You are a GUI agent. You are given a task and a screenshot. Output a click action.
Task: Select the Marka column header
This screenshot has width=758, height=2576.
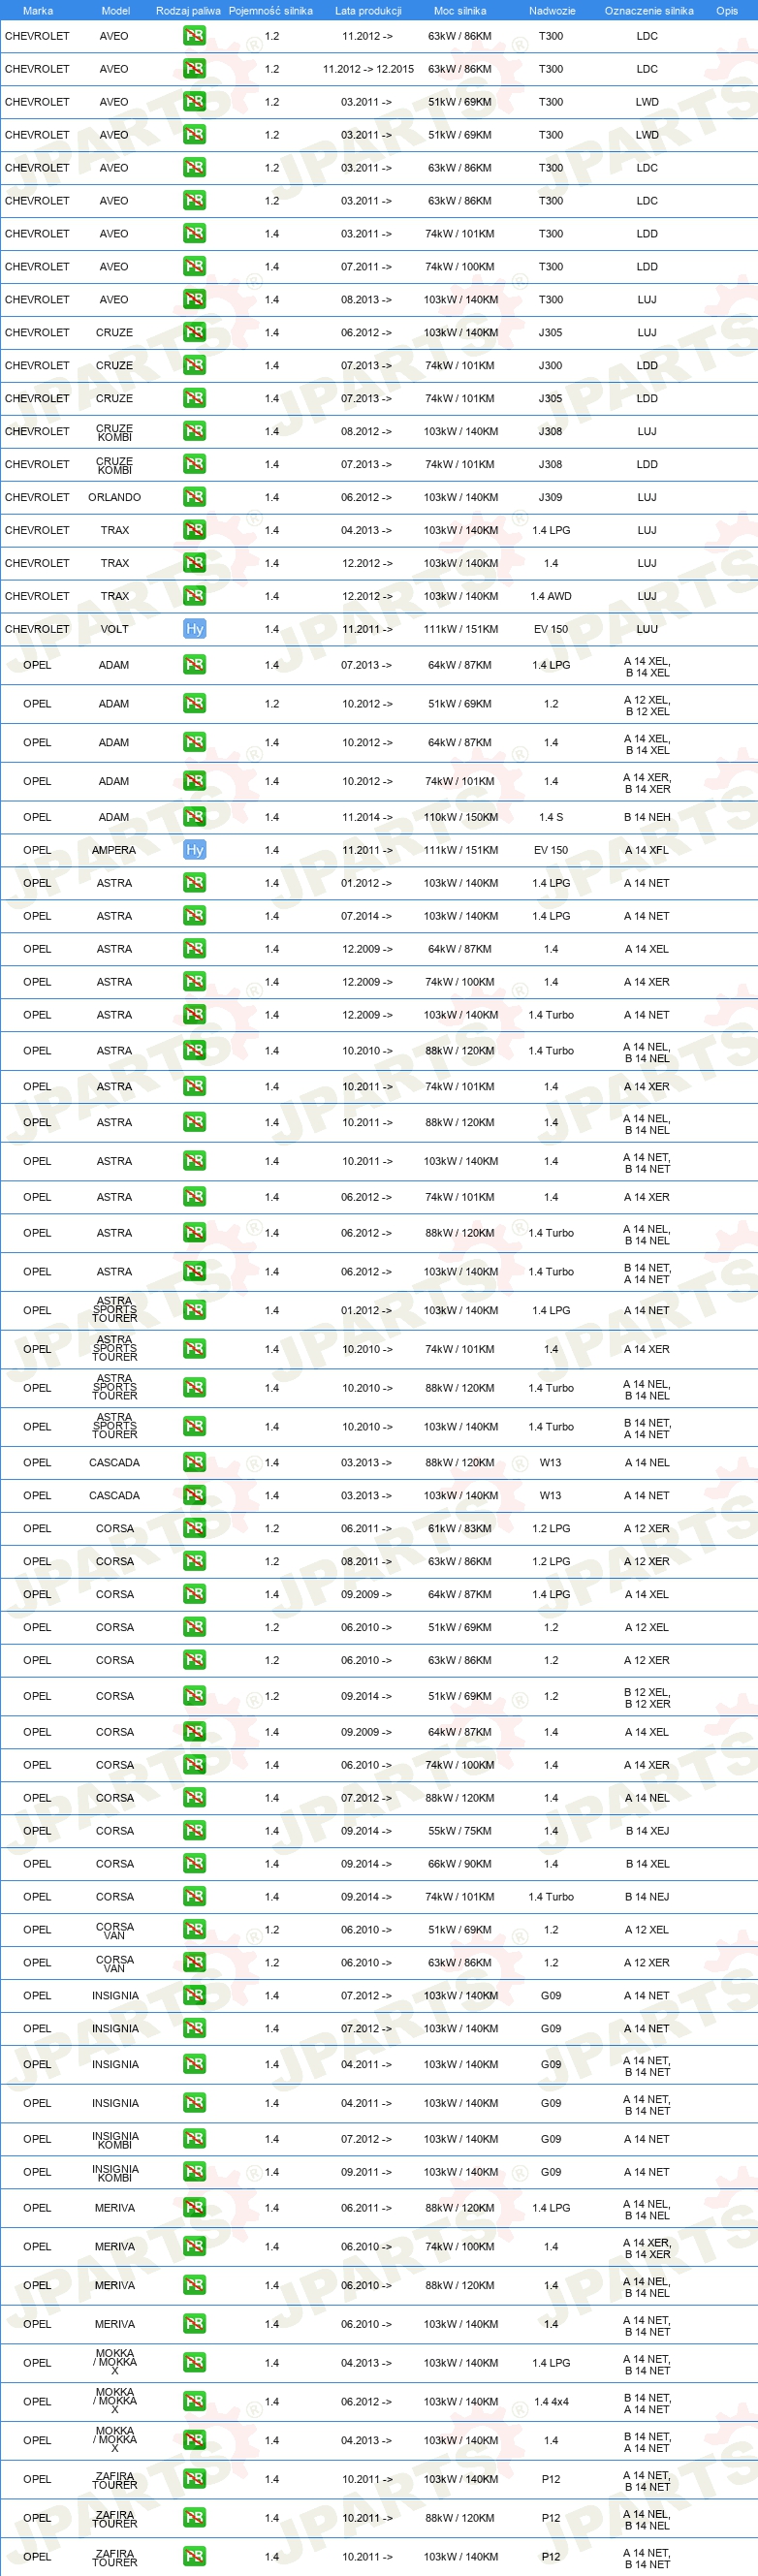[38, 11]
